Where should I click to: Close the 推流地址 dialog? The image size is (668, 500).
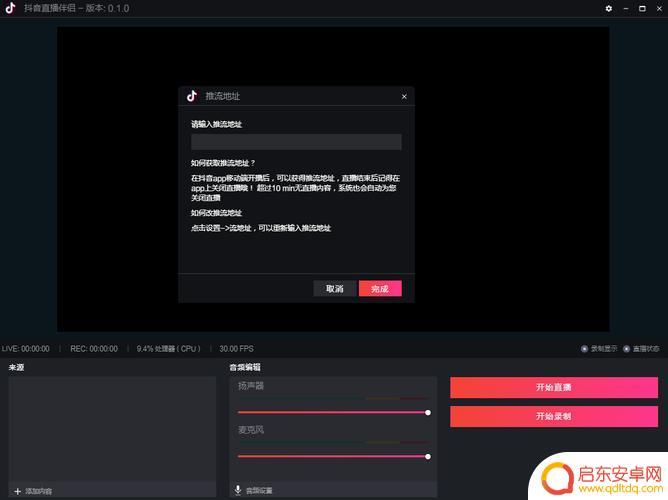(x=404, y=97)
